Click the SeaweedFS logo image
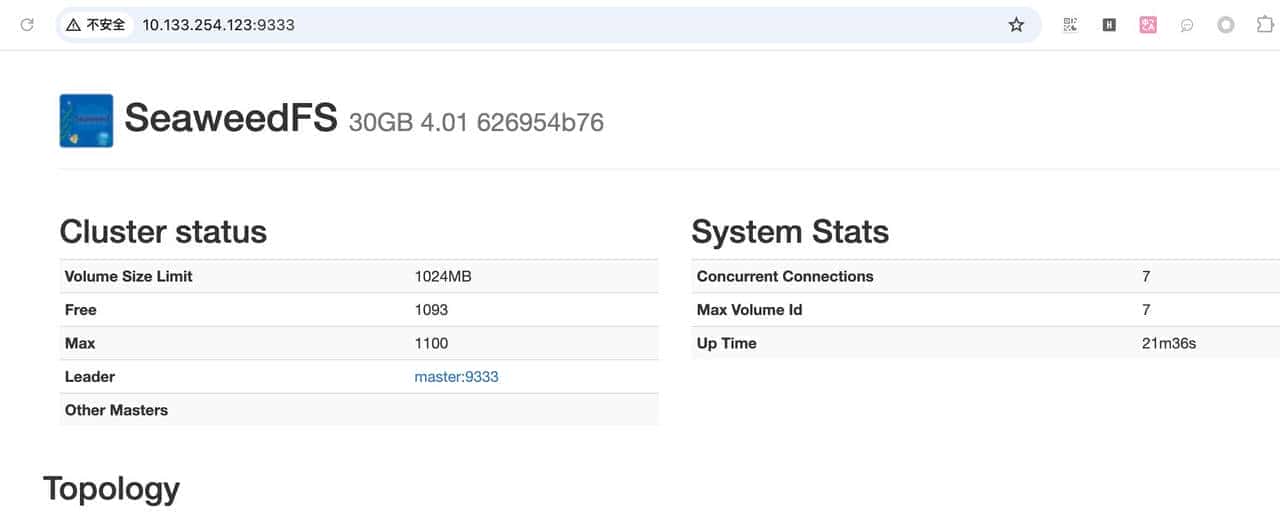 click(86, 121)
